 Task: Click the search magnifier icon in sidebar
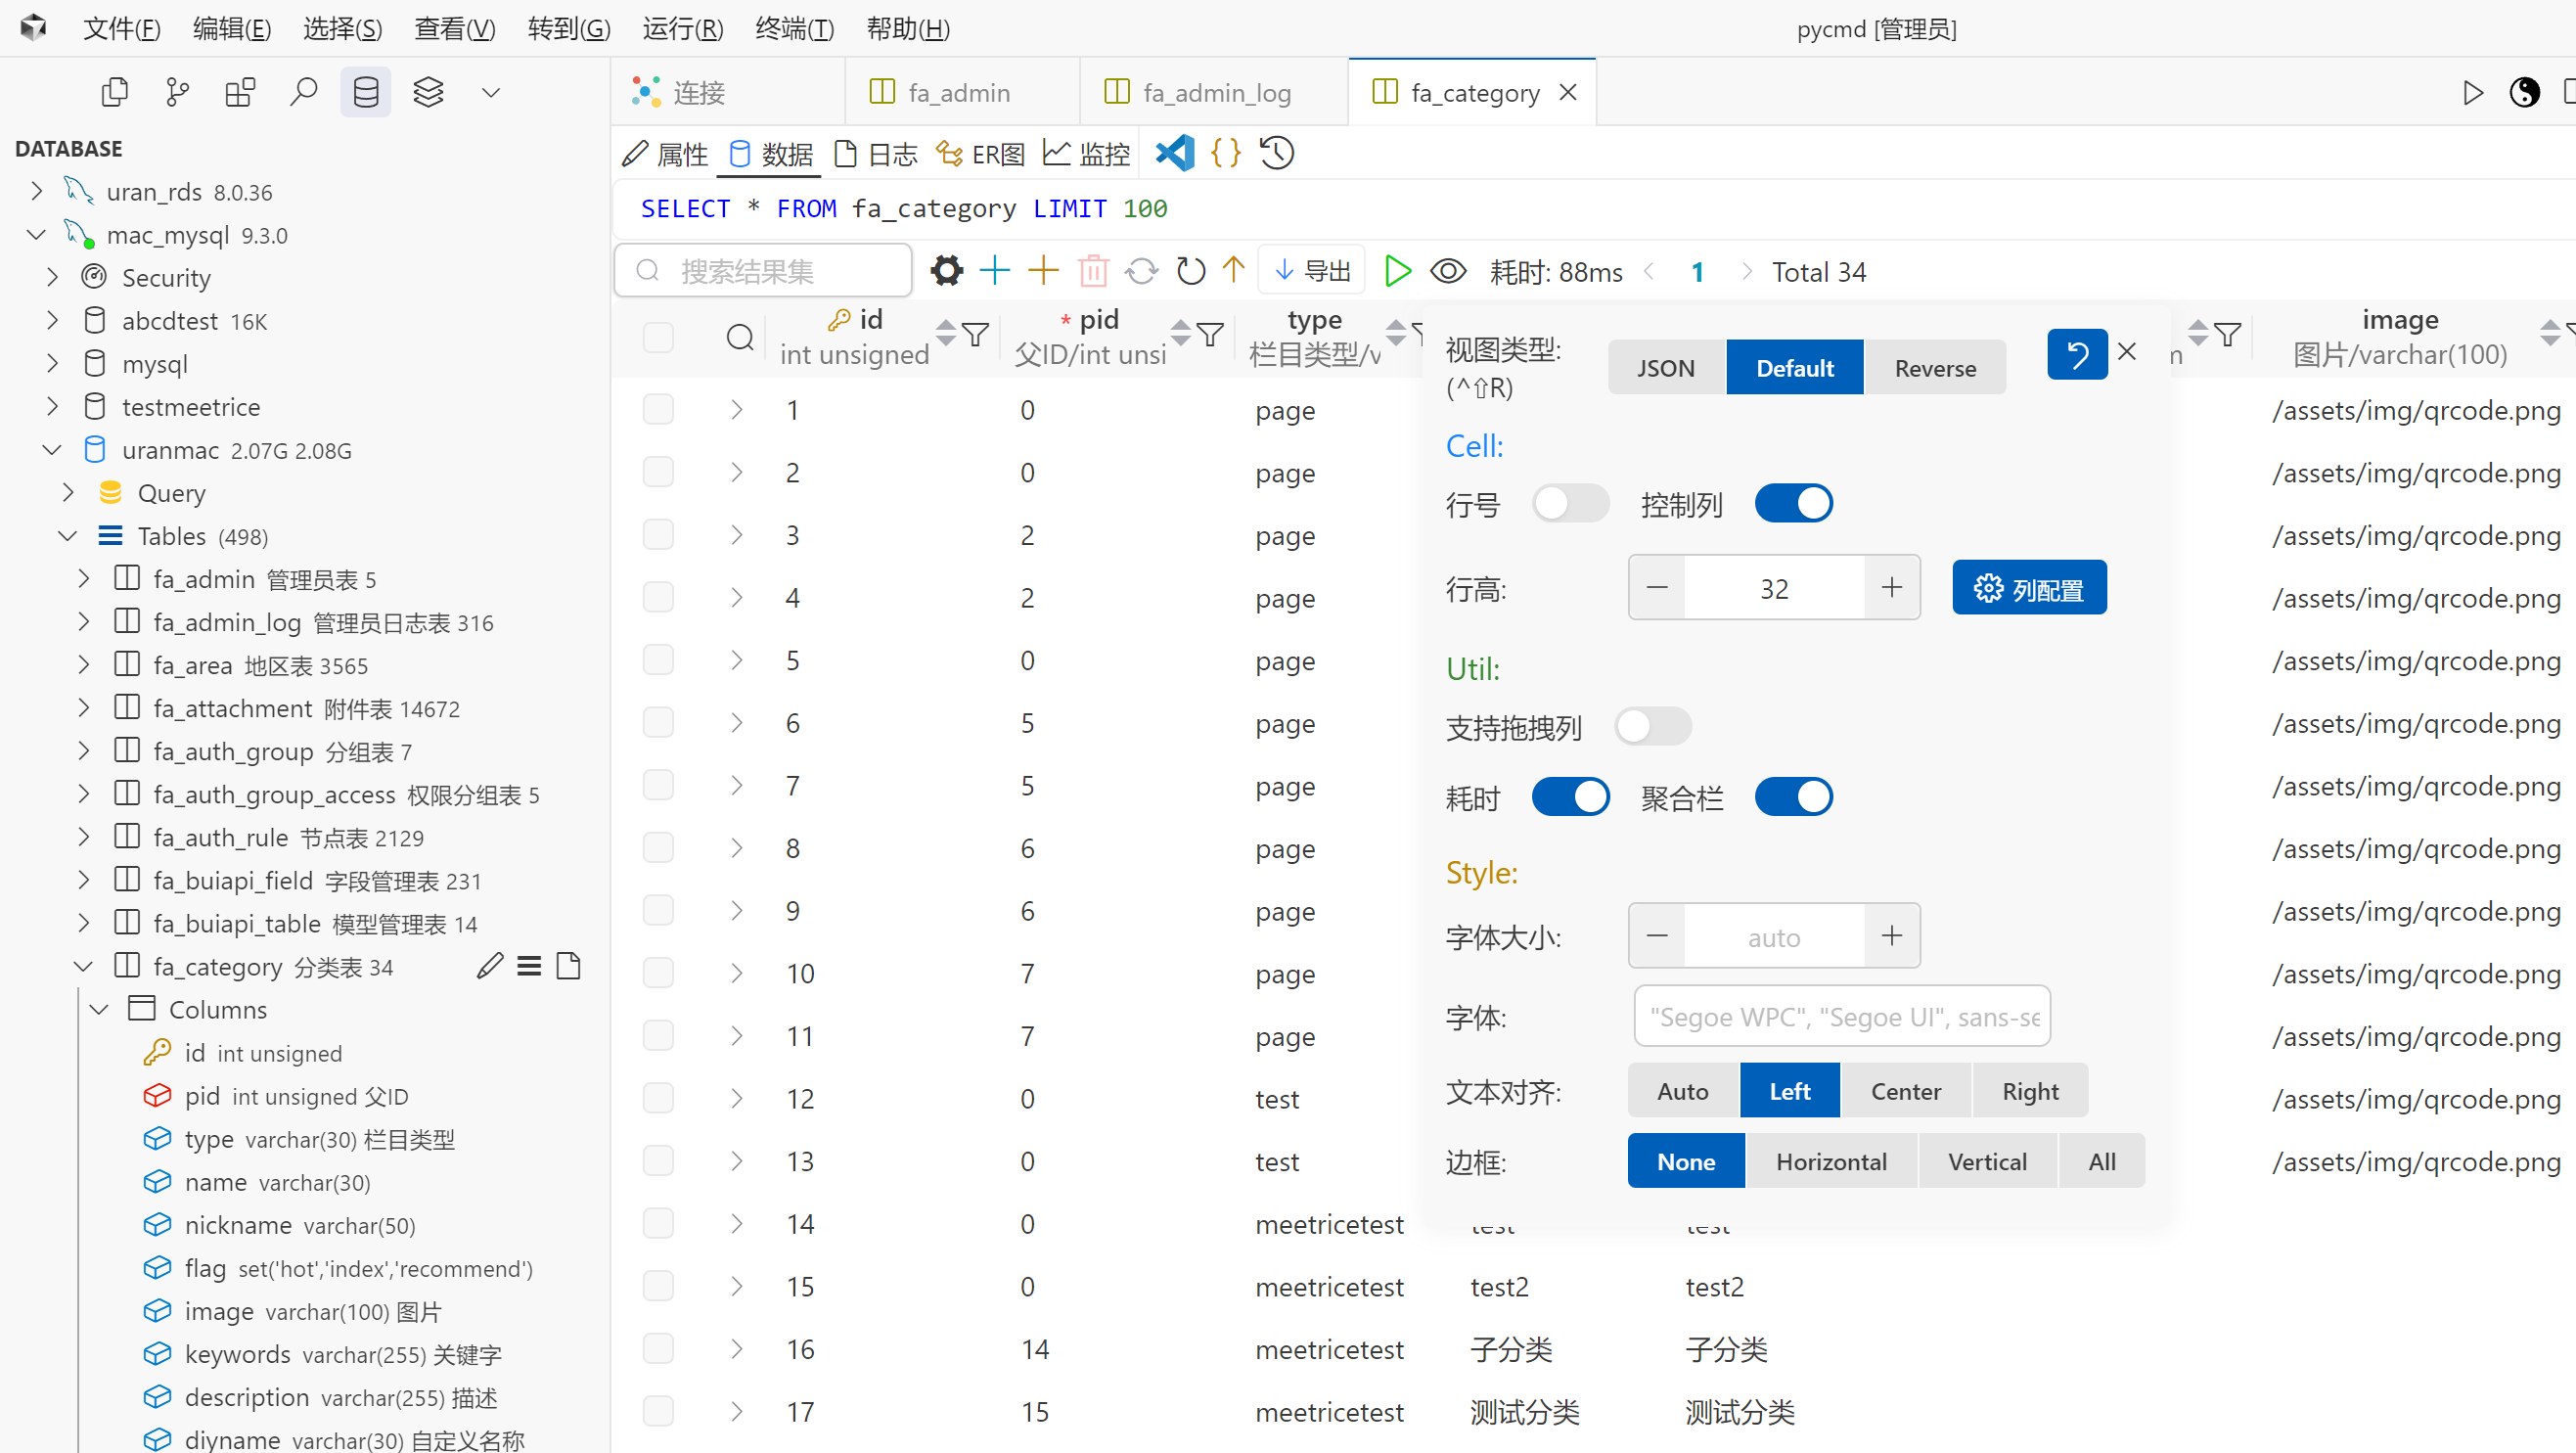(x=303, y=93)
